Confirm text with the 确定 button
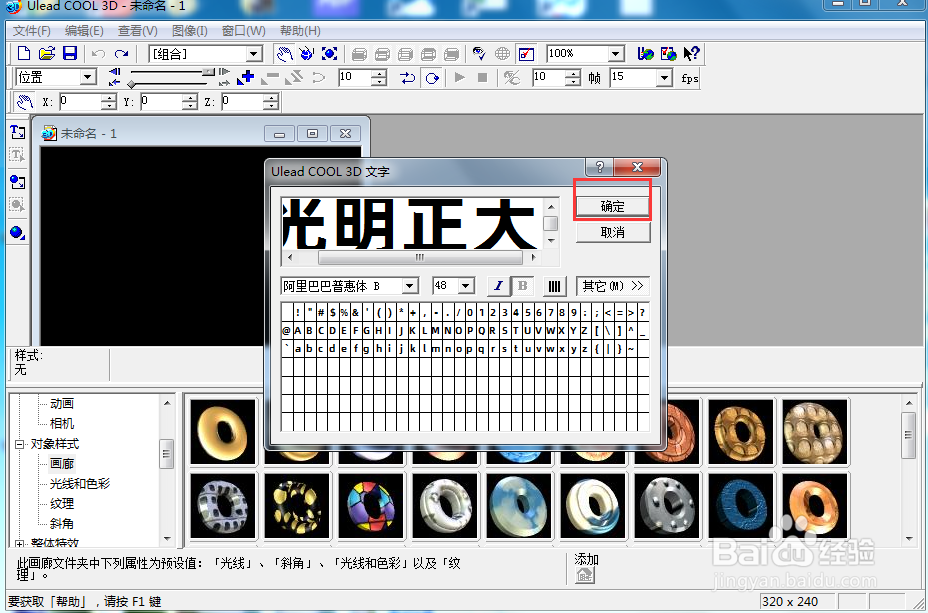This screenshot has width=928, height=613. tap(613, 207)
